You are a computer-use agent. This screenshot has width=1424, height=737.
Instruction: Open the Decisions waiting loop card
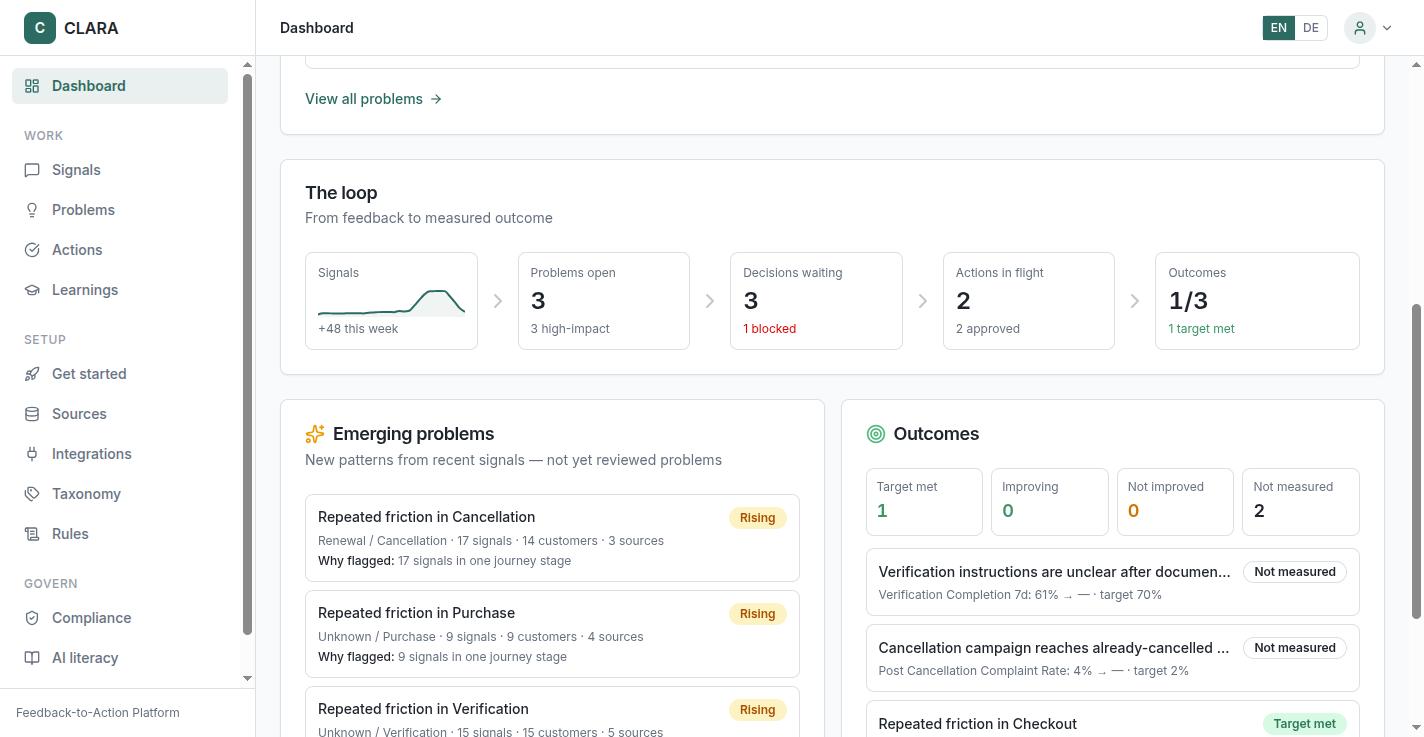816,301
